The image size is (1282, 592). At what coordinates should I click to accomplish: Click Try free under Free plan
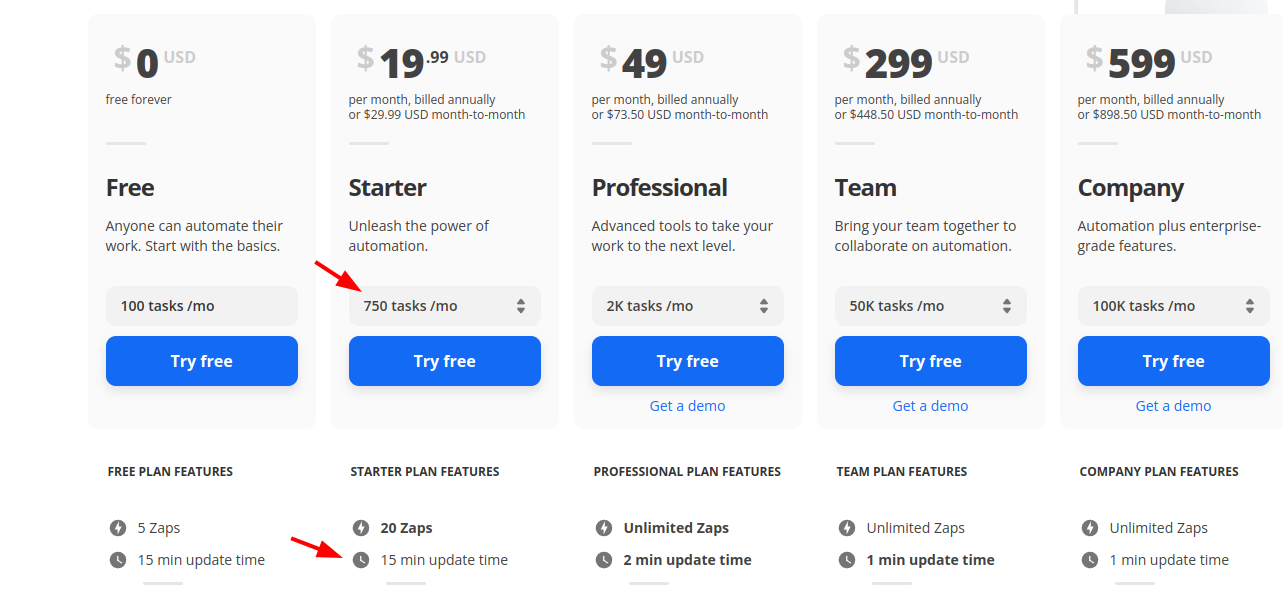(202, 361)
